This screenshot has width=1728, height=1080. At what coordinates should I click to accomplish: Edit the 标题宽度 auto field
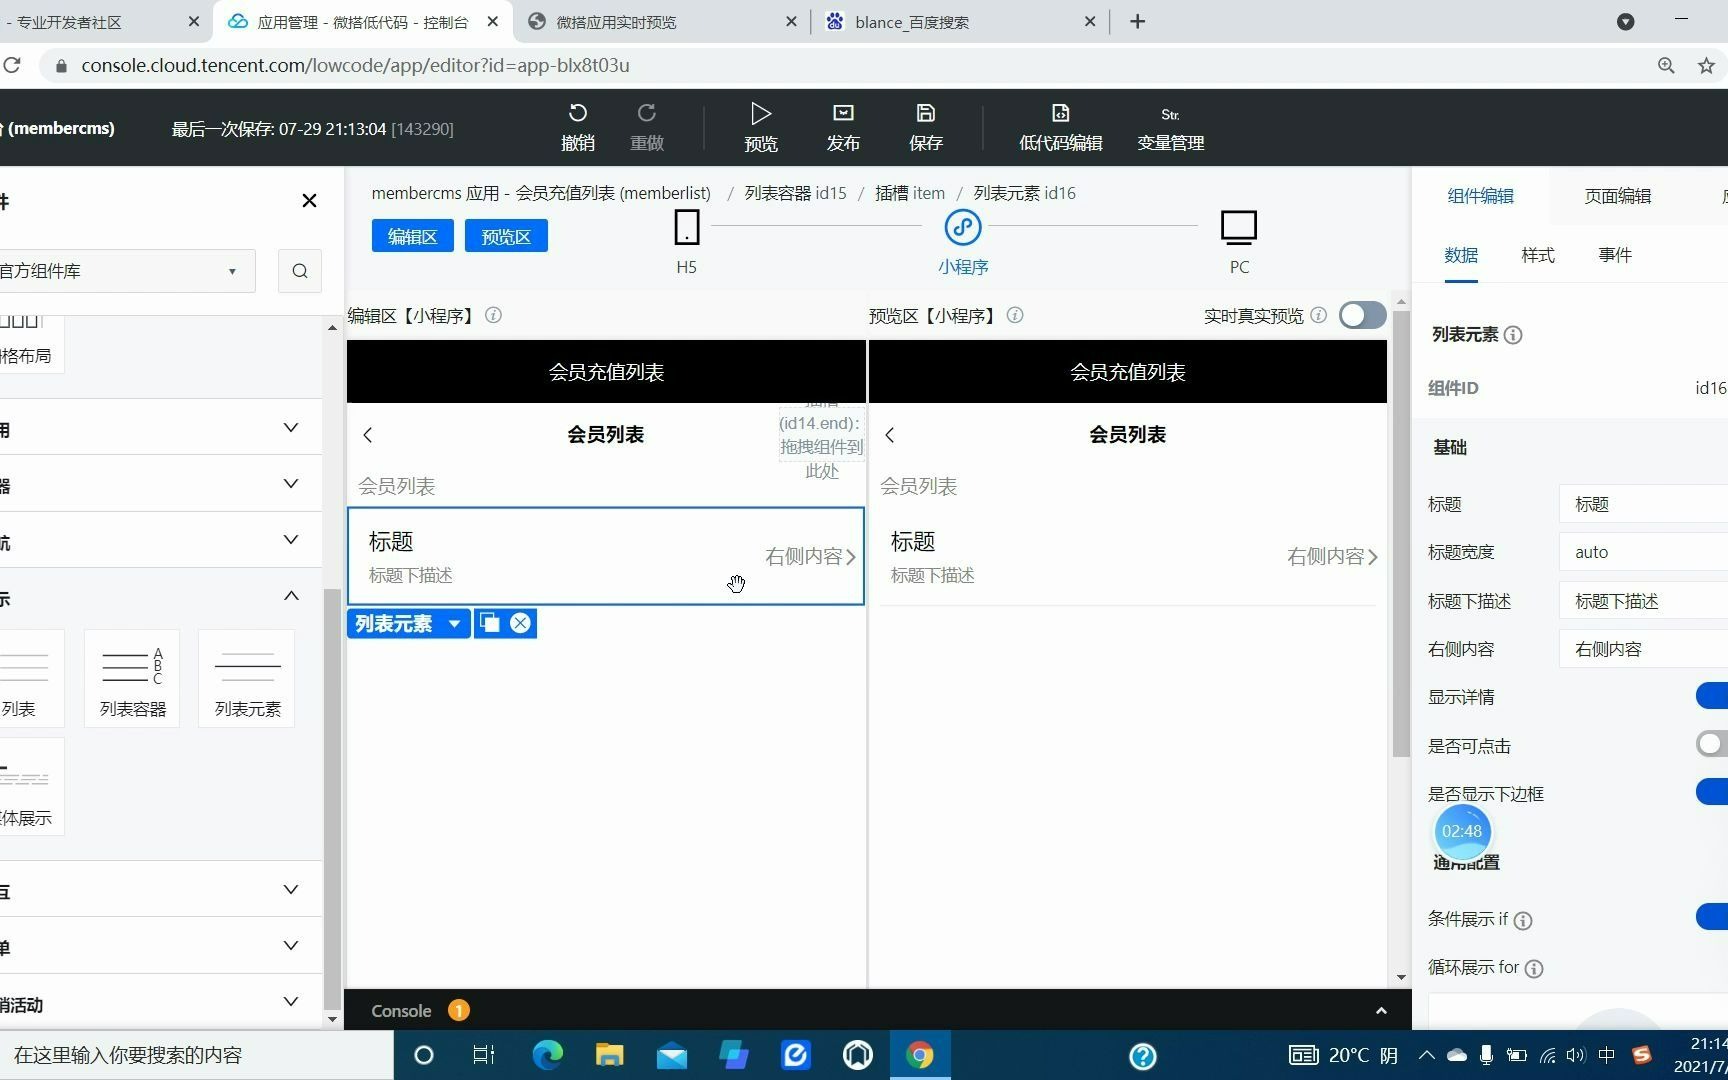pos(1643,552)
